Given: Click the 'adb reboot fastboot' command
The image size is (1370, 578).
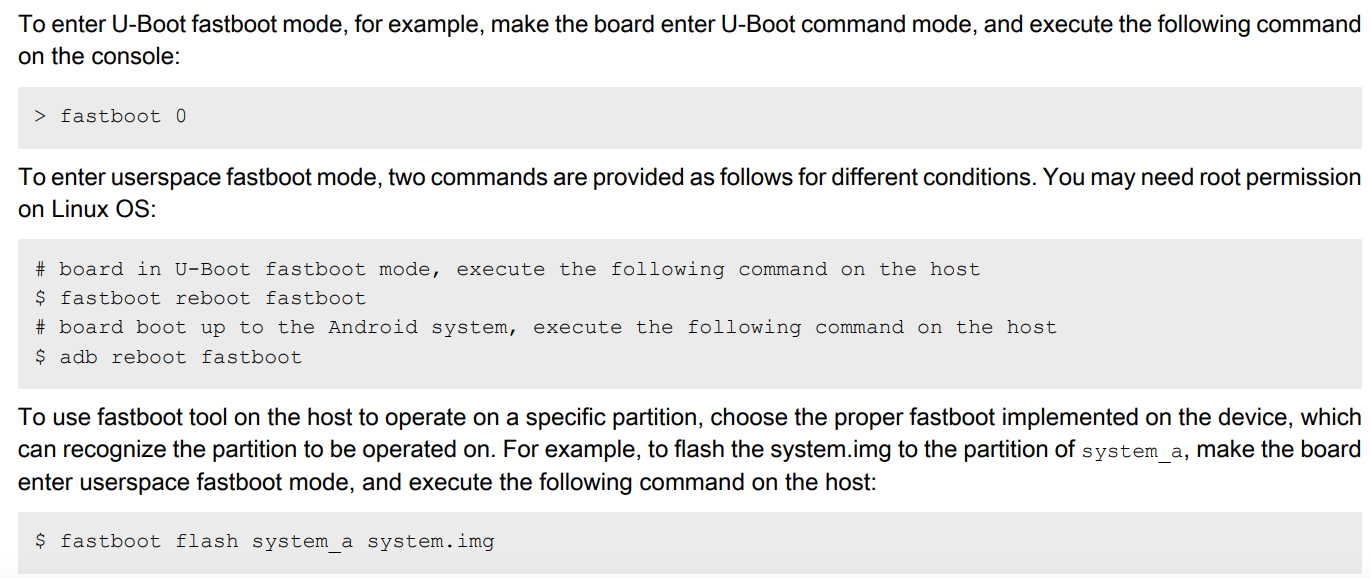Looking at the screenshot, I should [181, 357].
